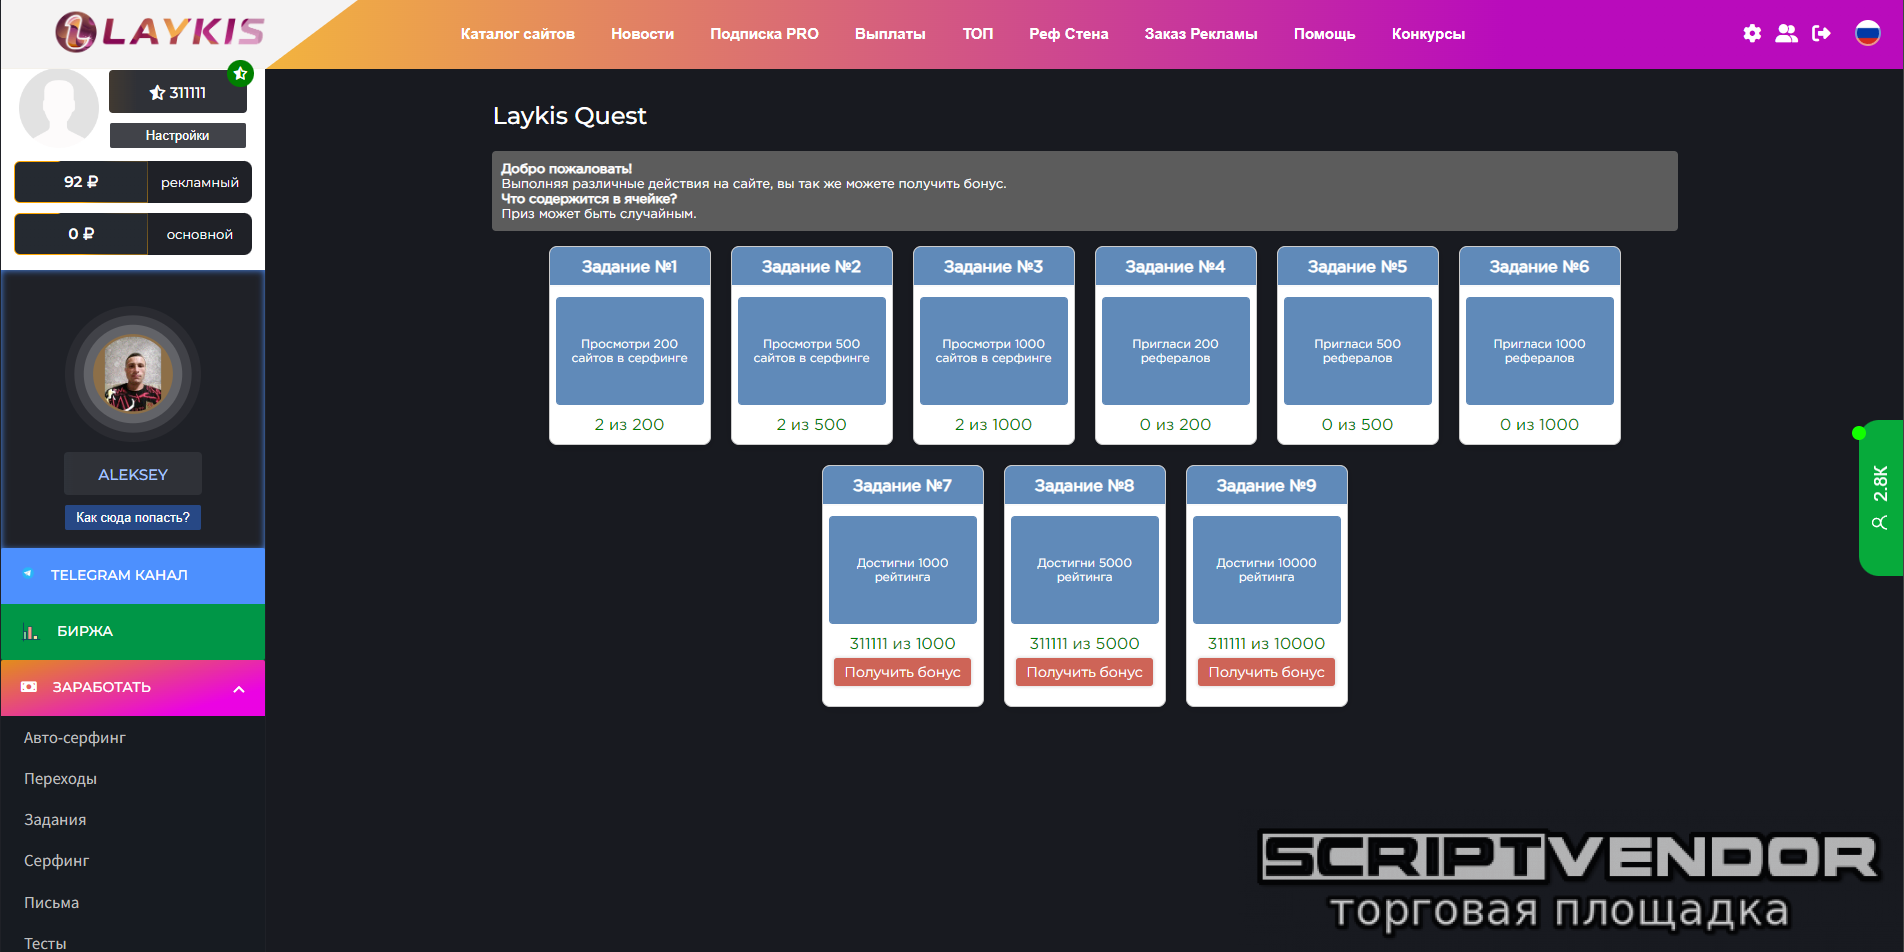Click the logout arrow icon
Screen dimensions: 1904x952
point(1821,33)
